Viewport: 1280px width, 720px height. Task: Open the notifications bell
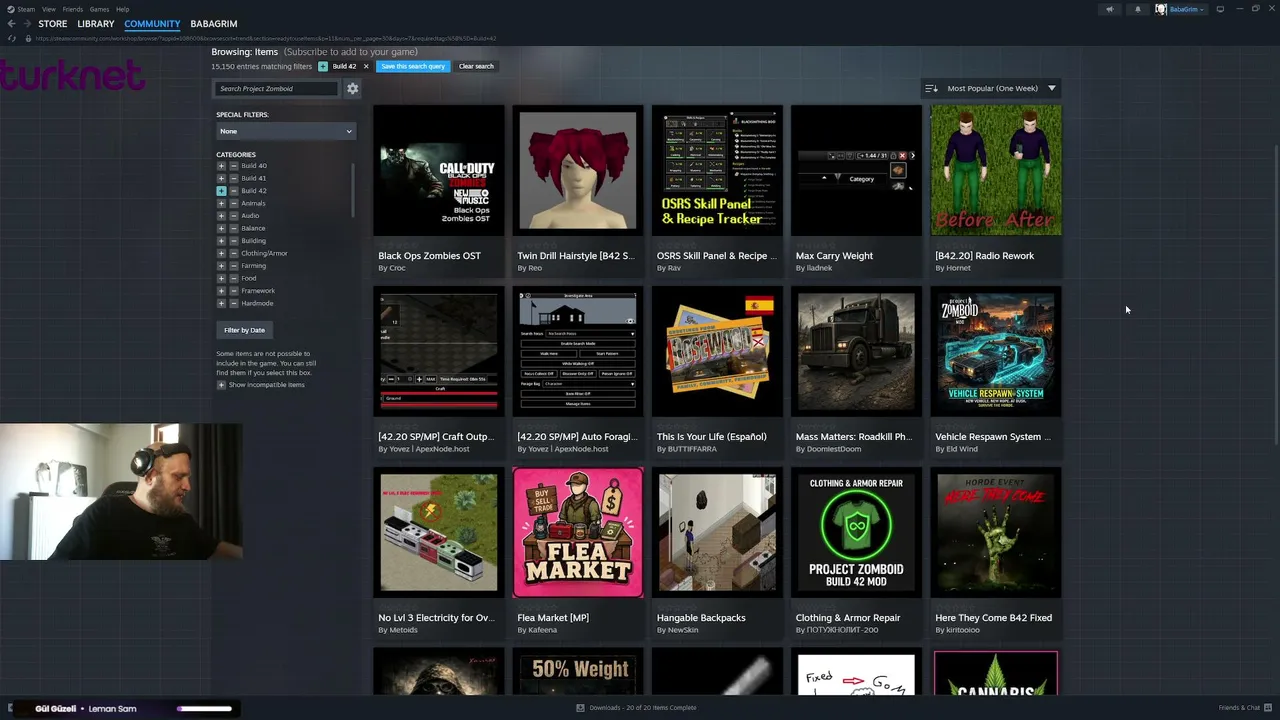click(x=1137, y=9)
